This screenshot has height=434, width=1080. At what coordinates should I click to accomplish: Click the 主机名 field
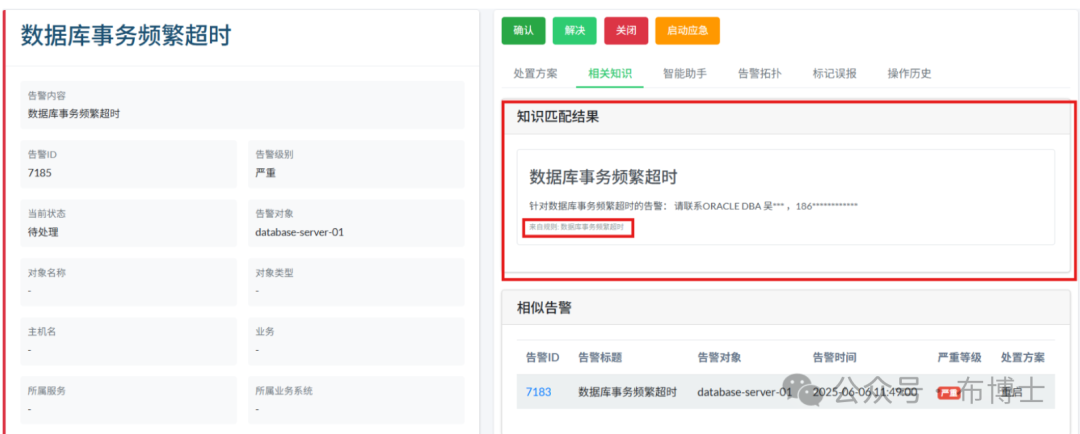pos(129,341)
